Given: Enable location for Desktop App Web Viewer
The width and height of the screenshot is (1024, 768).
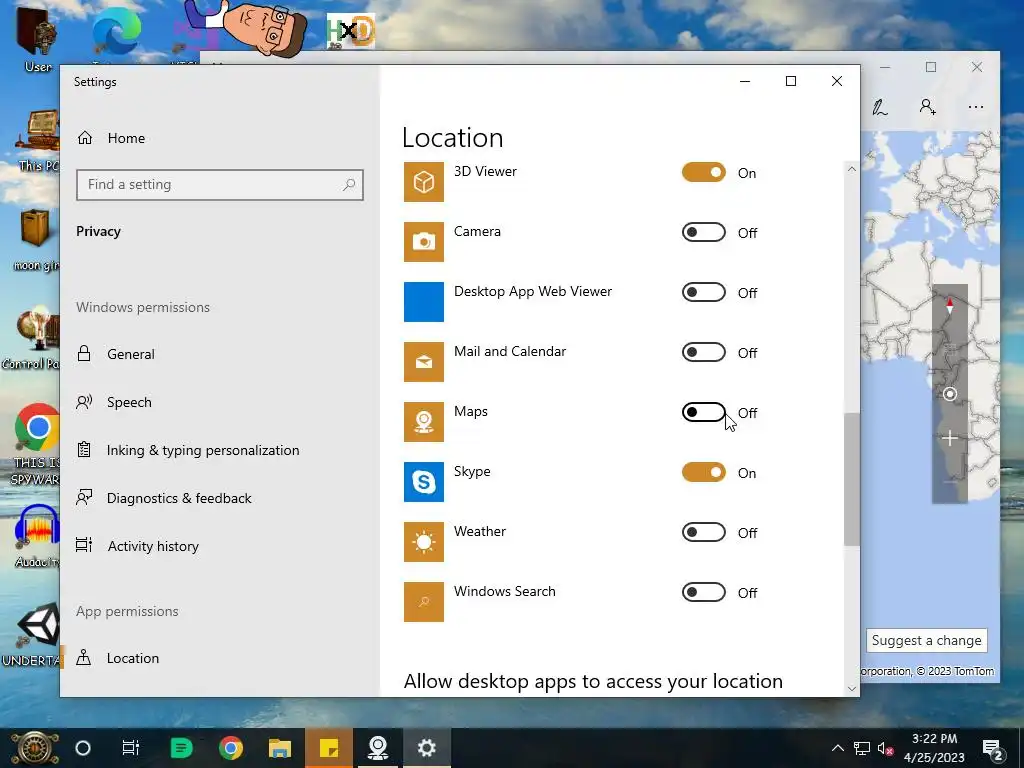Looking at the screenshot, I should [703, 293].
